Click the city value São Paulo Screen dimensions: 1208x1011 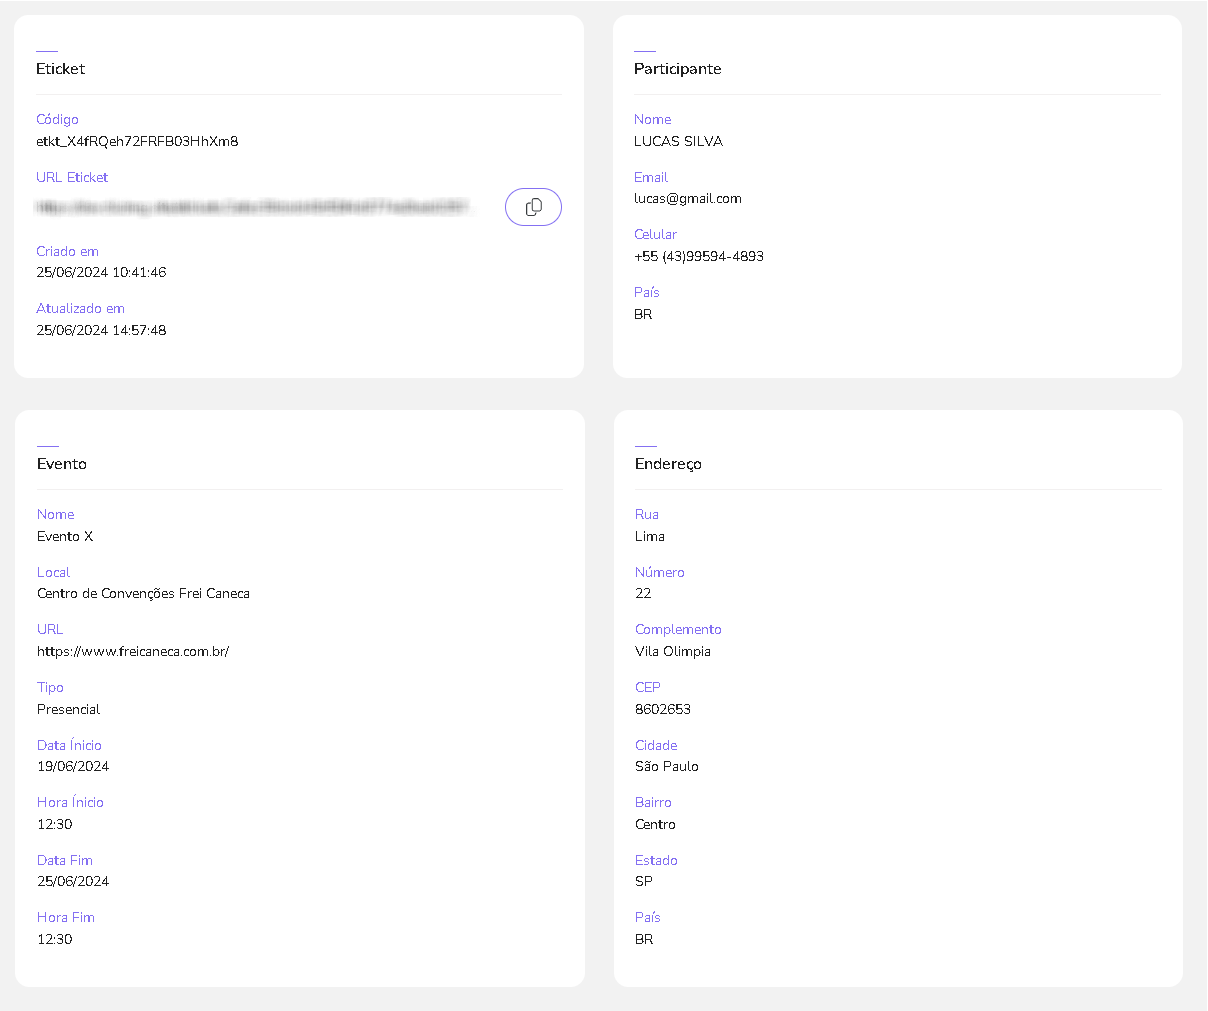tap(666, 766)
